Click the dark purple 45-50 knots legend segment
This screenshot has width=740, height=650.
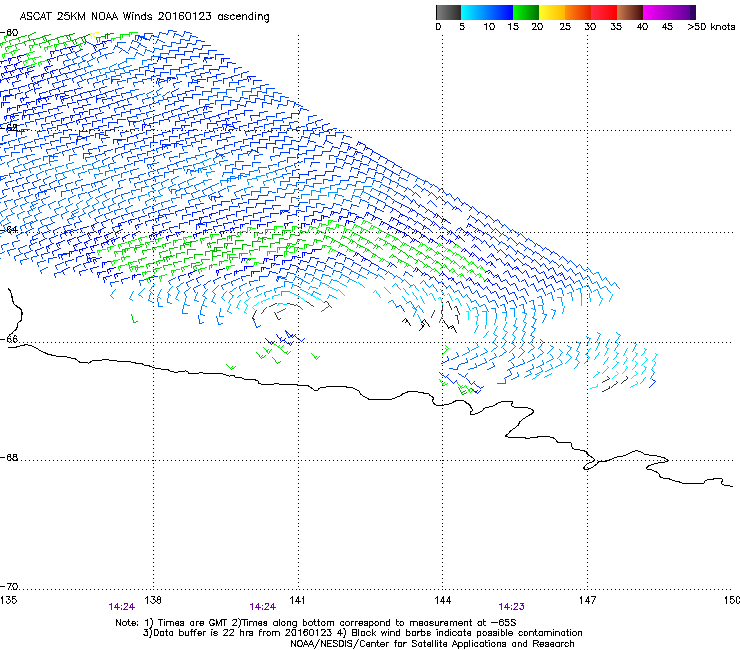[682, 12]
